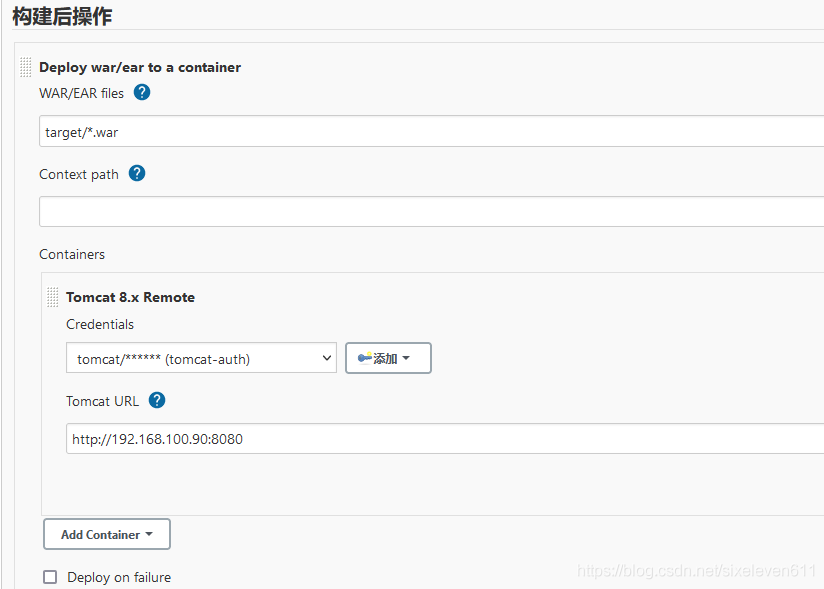This screenshot has width=824, height=589.
Task: Open the Add Container dropdown
Action: (x=107, y=534)
